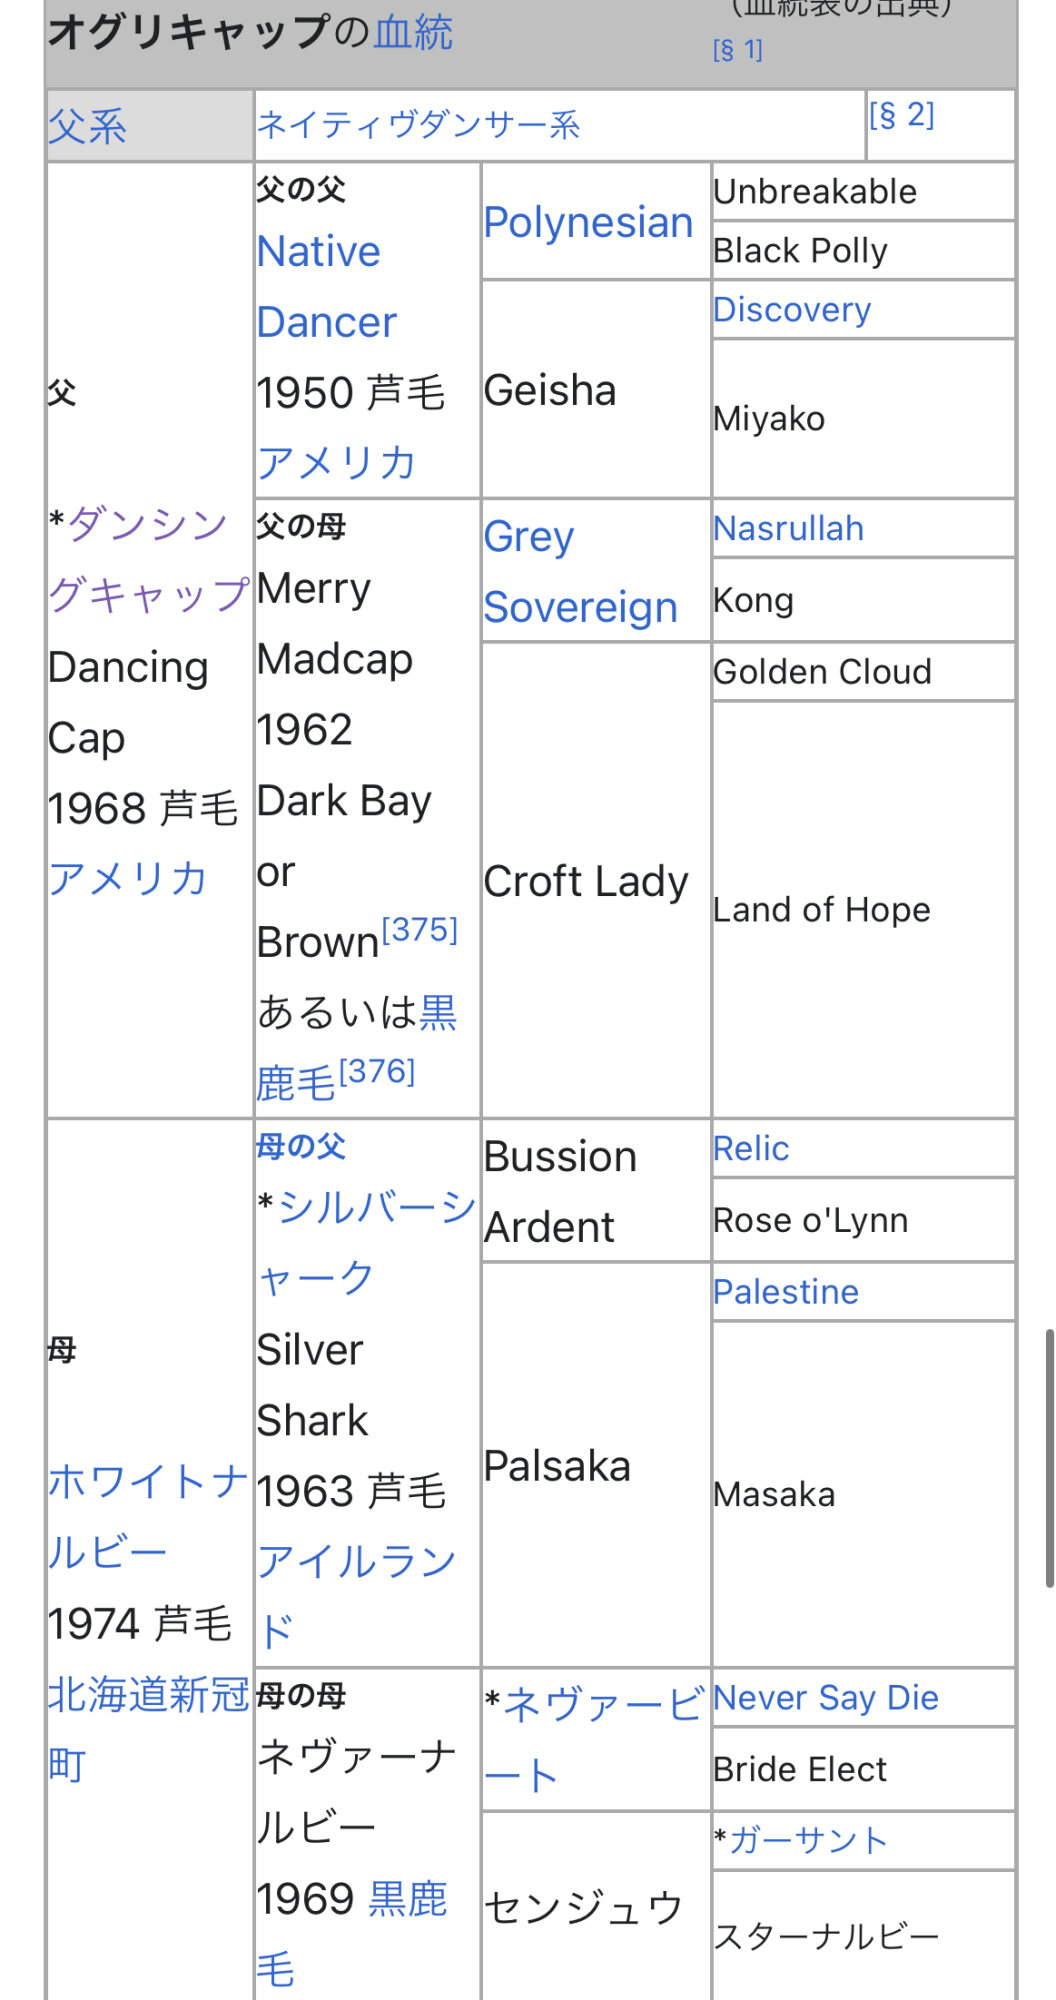Open footnote reference § 2
Screen dimensions: 1056x2000
(901, 116)
